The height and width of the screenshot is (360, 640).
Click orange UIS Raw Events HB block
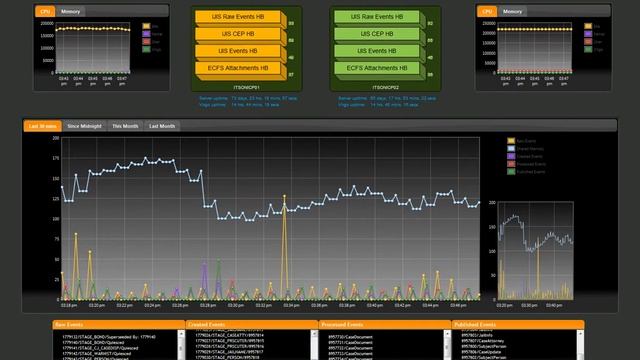(238, 17)
